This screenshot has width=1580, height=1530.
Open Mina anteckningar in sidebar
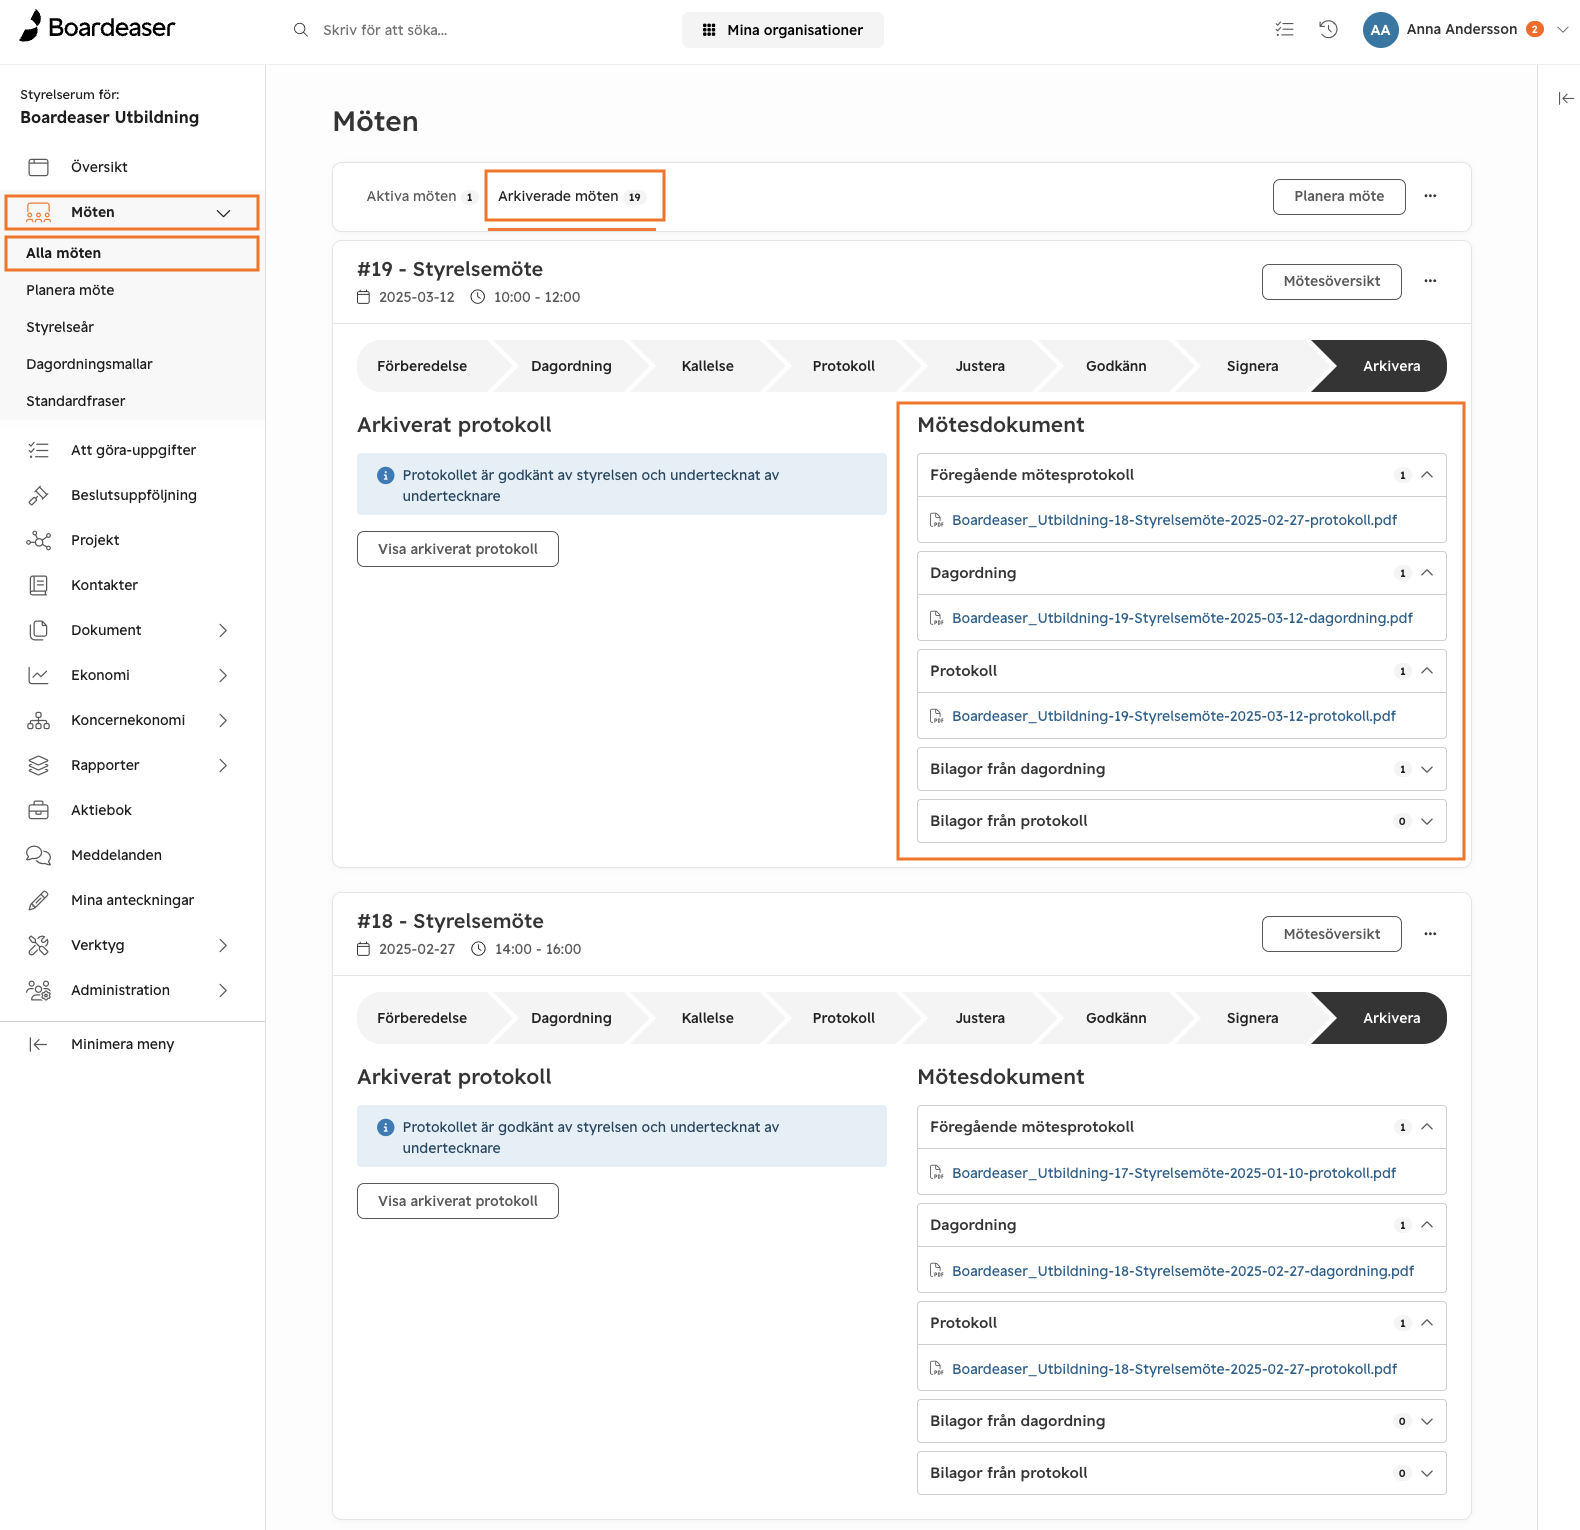coord(132,900)
